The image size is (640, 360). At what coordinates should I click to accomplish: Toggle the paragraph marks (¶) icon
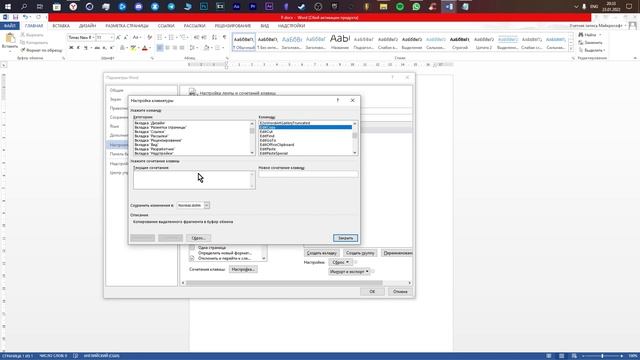point(224,38)
